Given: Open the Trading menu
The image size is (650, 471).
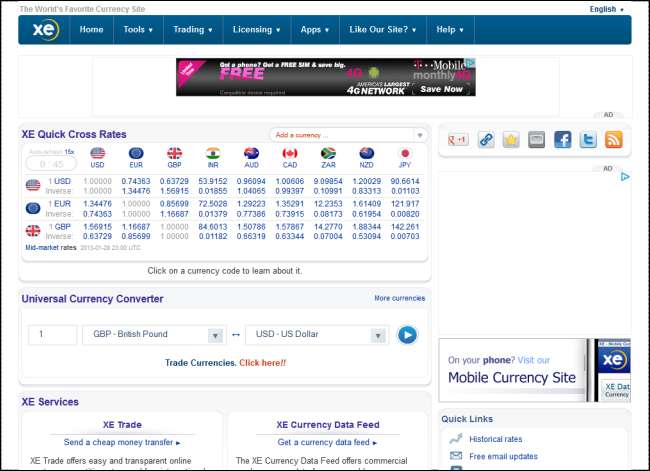Looking at the screenshot, I should pos(191,30).
